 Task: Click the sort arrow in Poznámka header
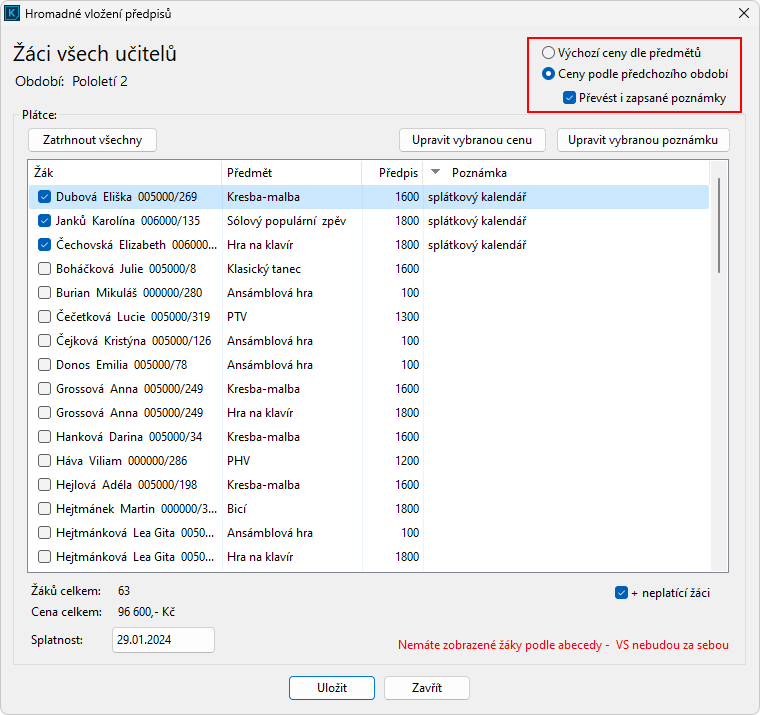tap(435, 173)
